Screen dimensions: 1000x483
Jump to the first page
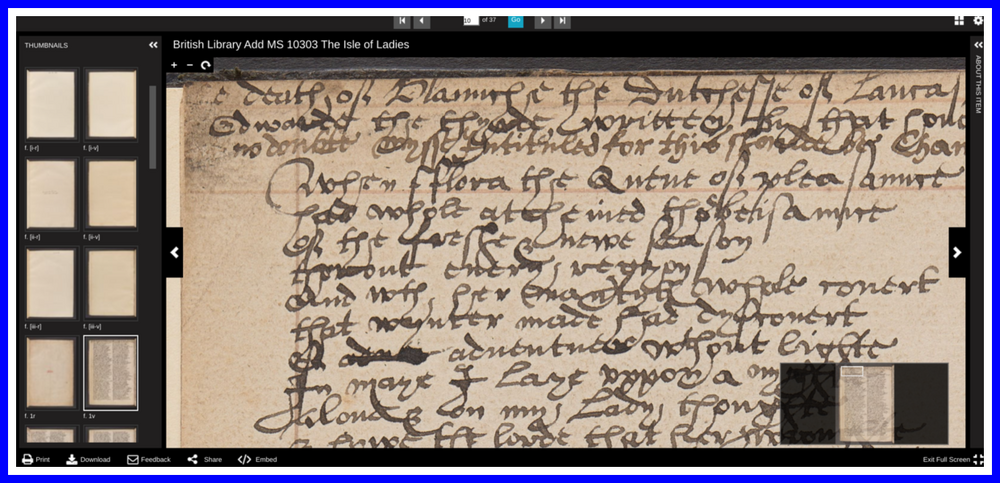(x=402, y=21)
